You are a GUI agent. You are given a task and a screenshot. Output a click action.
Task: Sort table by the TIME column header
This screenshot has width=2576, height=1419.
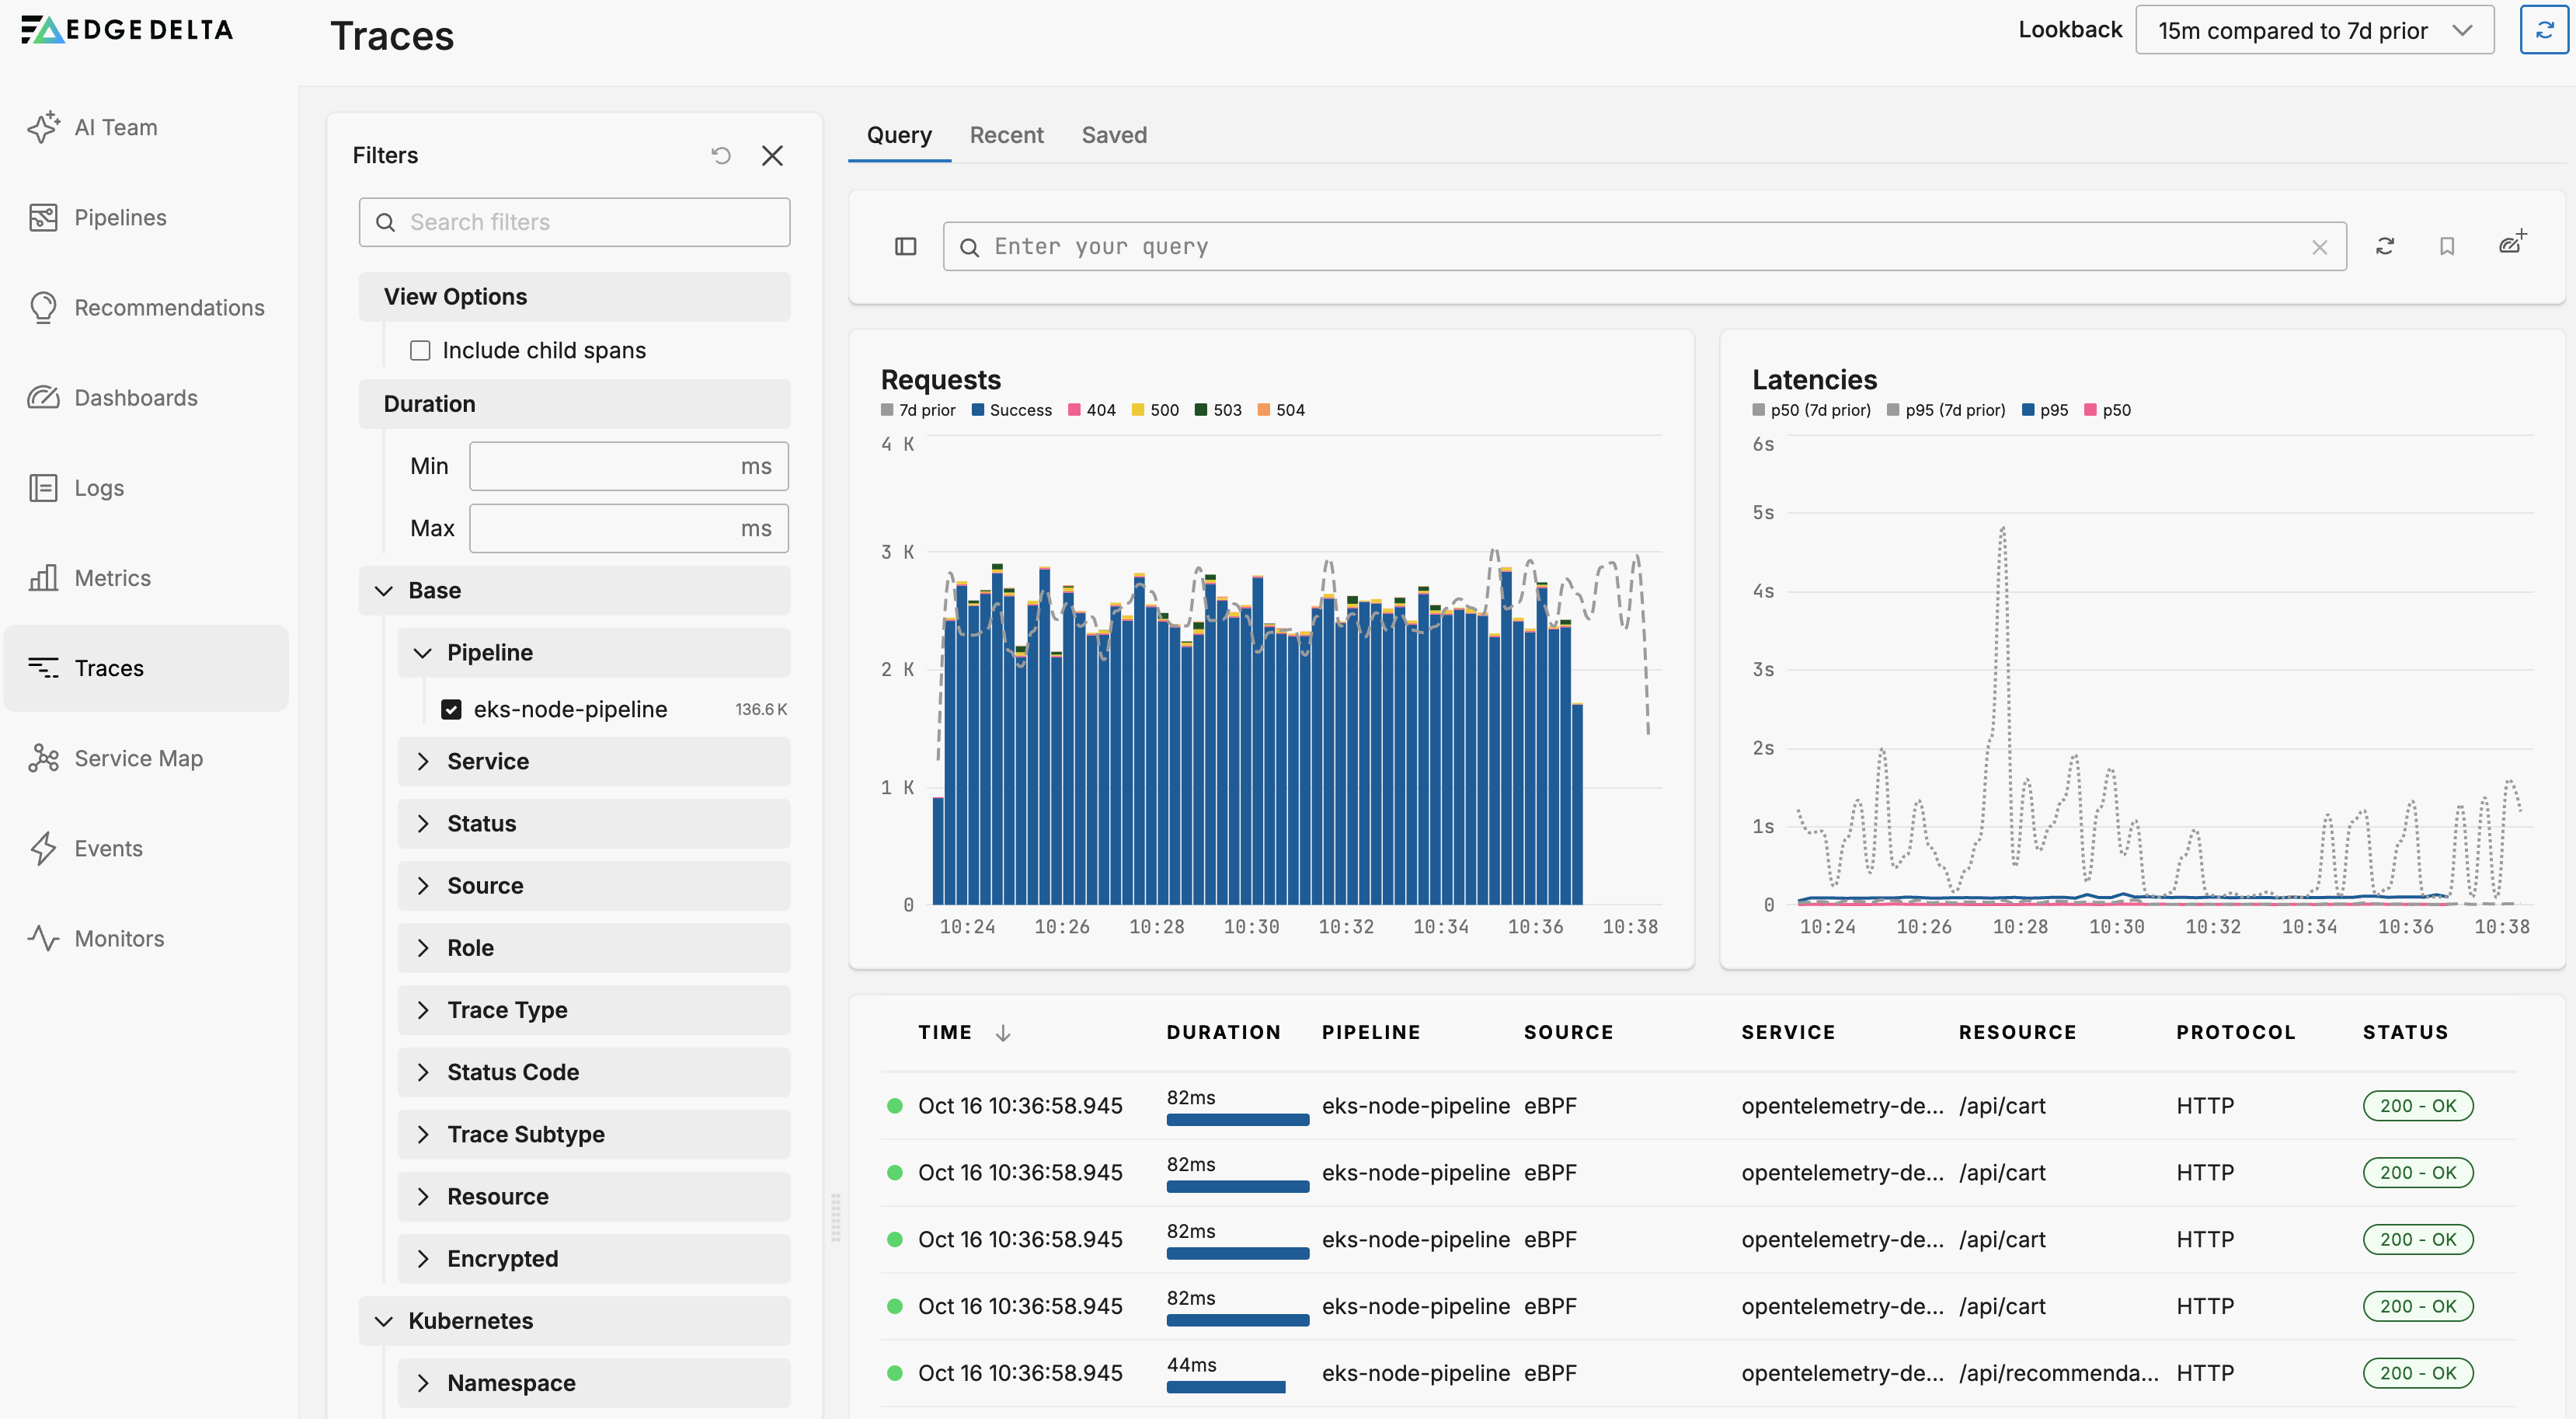point(944,1032)
